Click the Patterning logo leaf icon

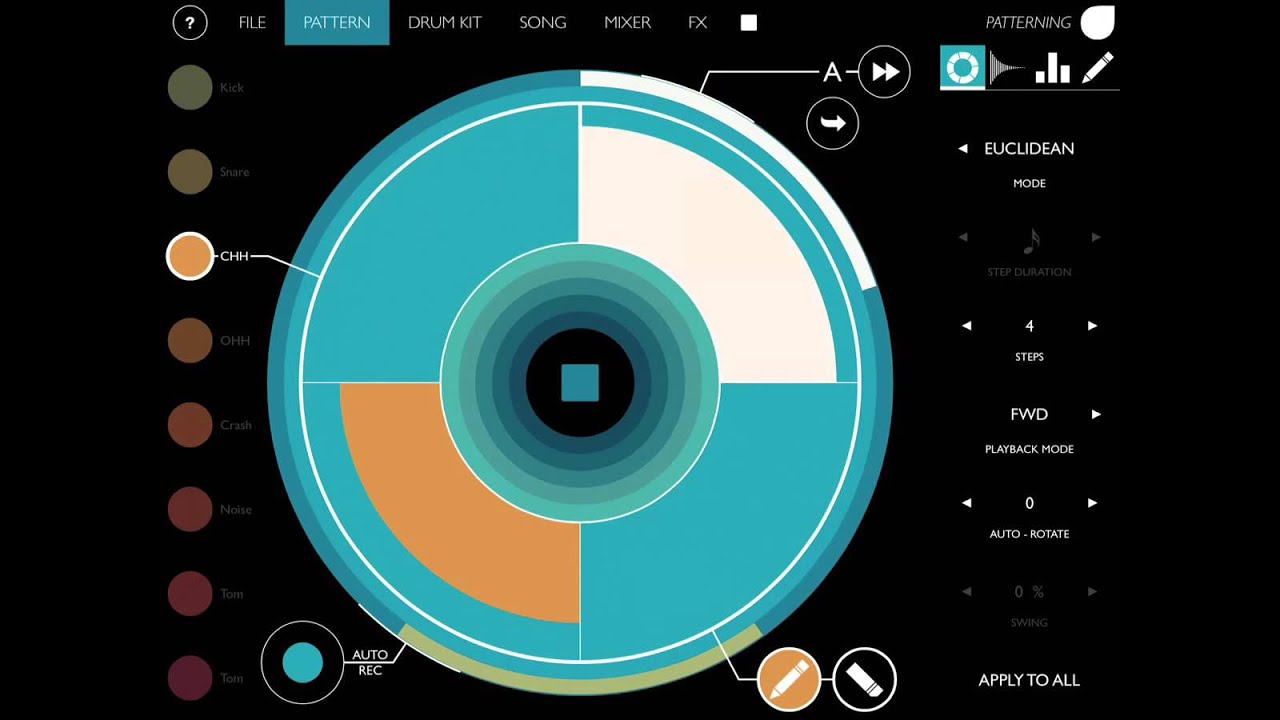tap(1098, 21)
